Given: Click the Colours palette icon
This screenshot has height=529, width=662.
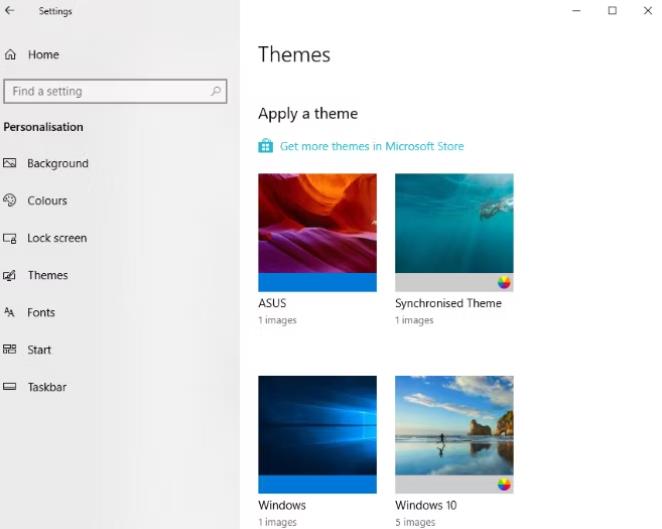Looking at the screenshot, I should click(10, 200).
